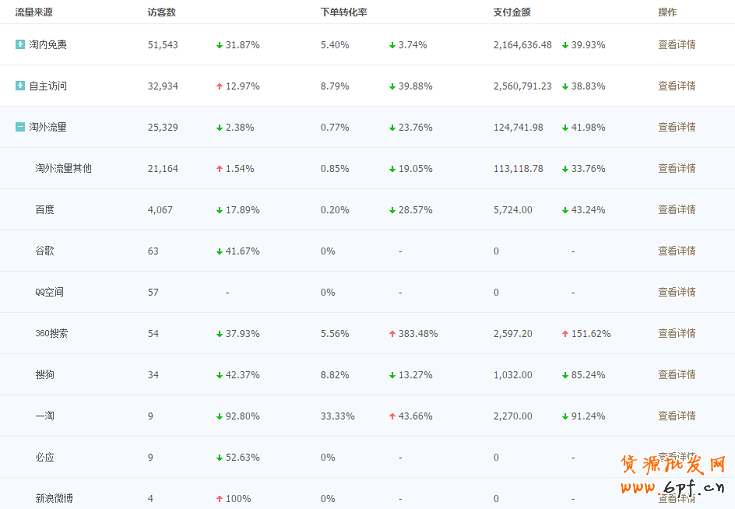Open 查看详情 for 一淘 row
This screenshot has height=509, width=735.
[676, 416]
